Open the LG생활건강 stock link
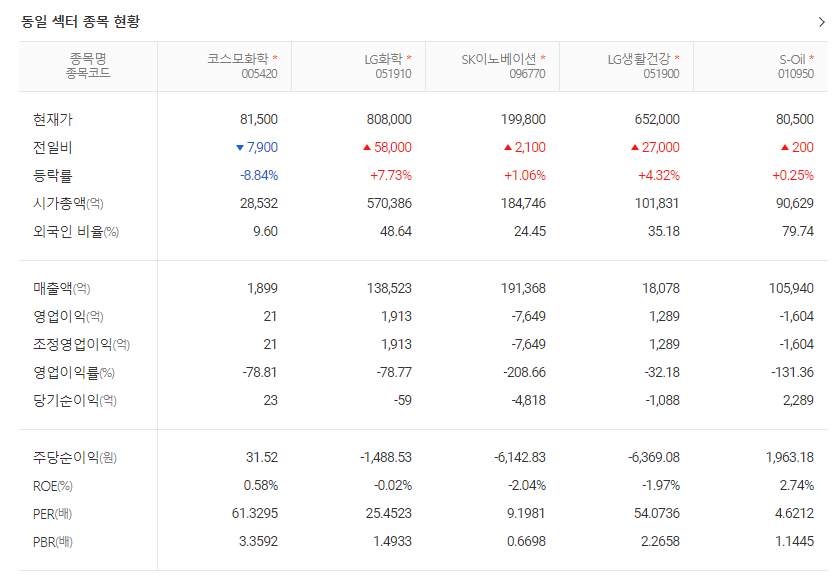 tap(638, 59)
